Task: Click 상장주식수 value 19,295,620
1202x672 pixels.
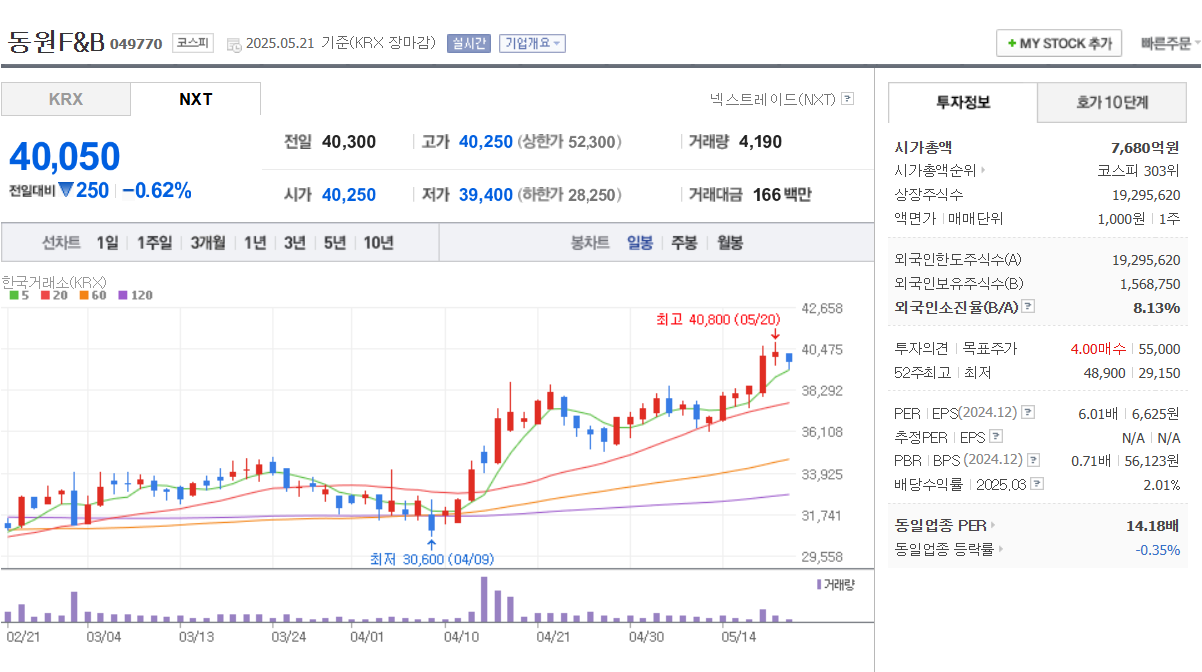Action: point(1146,195)
